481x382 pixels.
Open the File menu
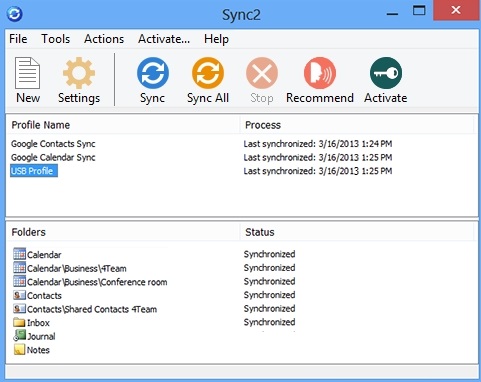click(x=18, y=39)
